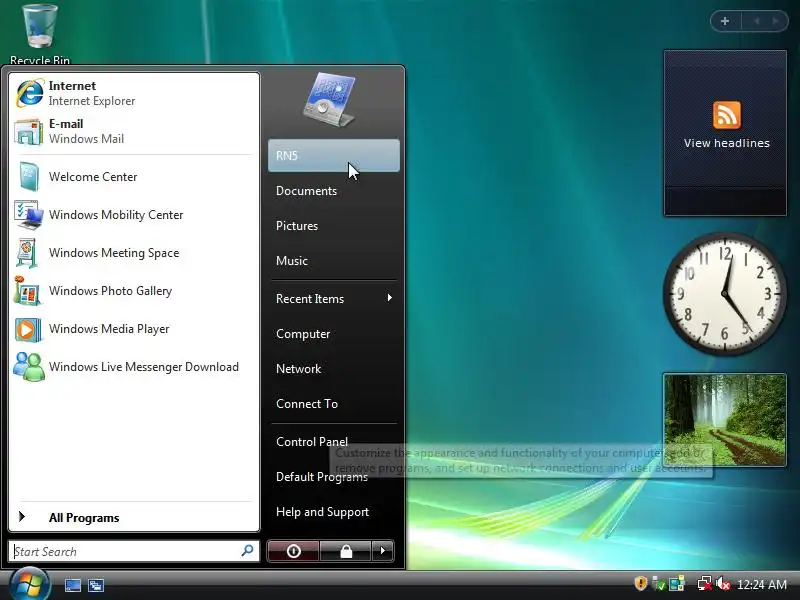Select Connect To
The image size is (800, 600).
coord(333,404)
